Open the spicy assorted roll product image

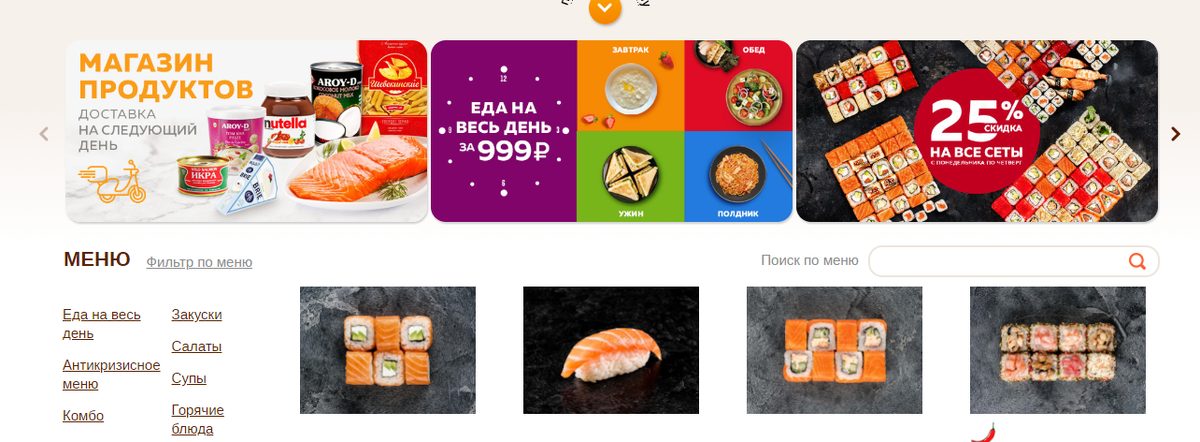pyautogui.click(x=1058, y=350)
